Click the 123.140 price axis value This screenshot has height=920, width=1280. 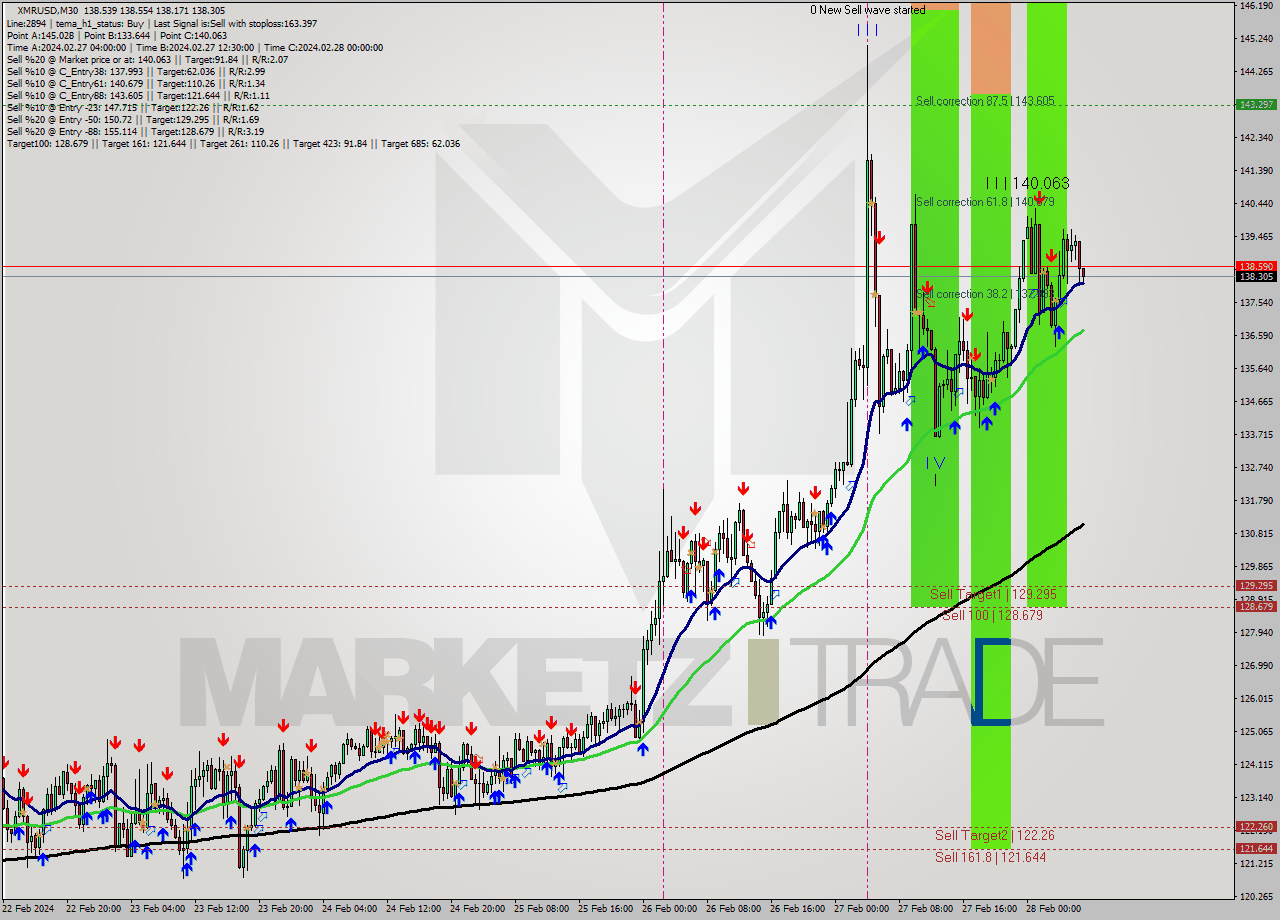pos(1256,798)
